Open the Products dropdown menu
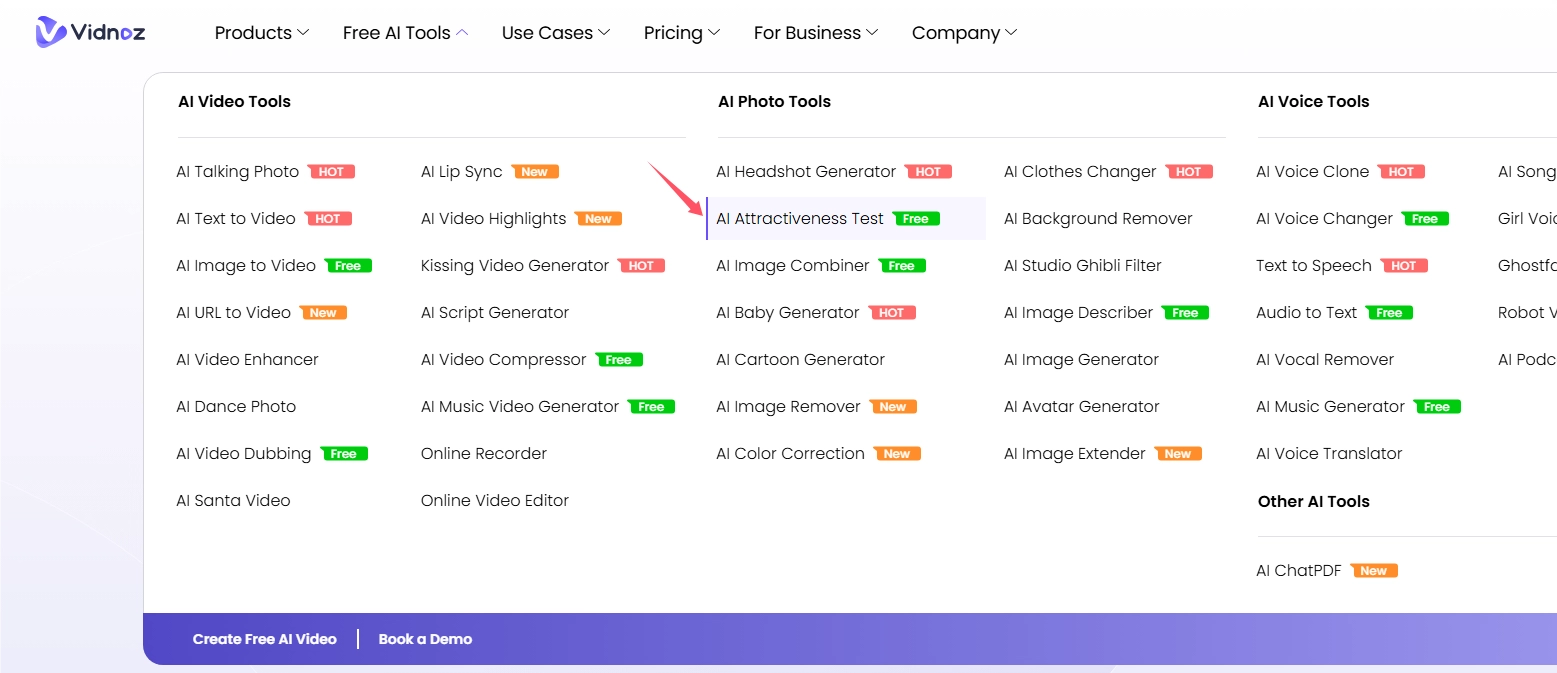 (254, 32)
